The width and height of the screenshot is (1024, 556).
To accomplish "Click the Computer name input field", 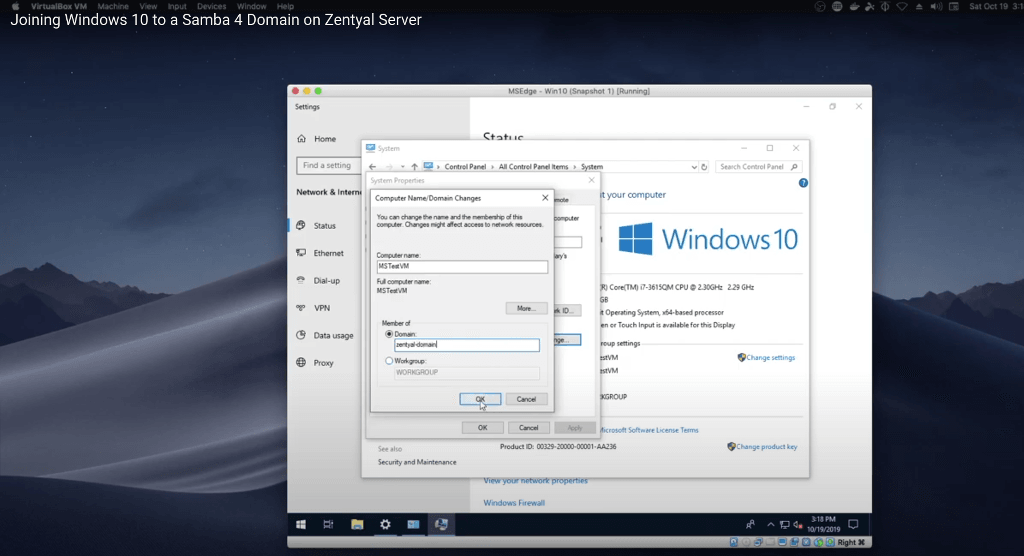I will point(462,267).
